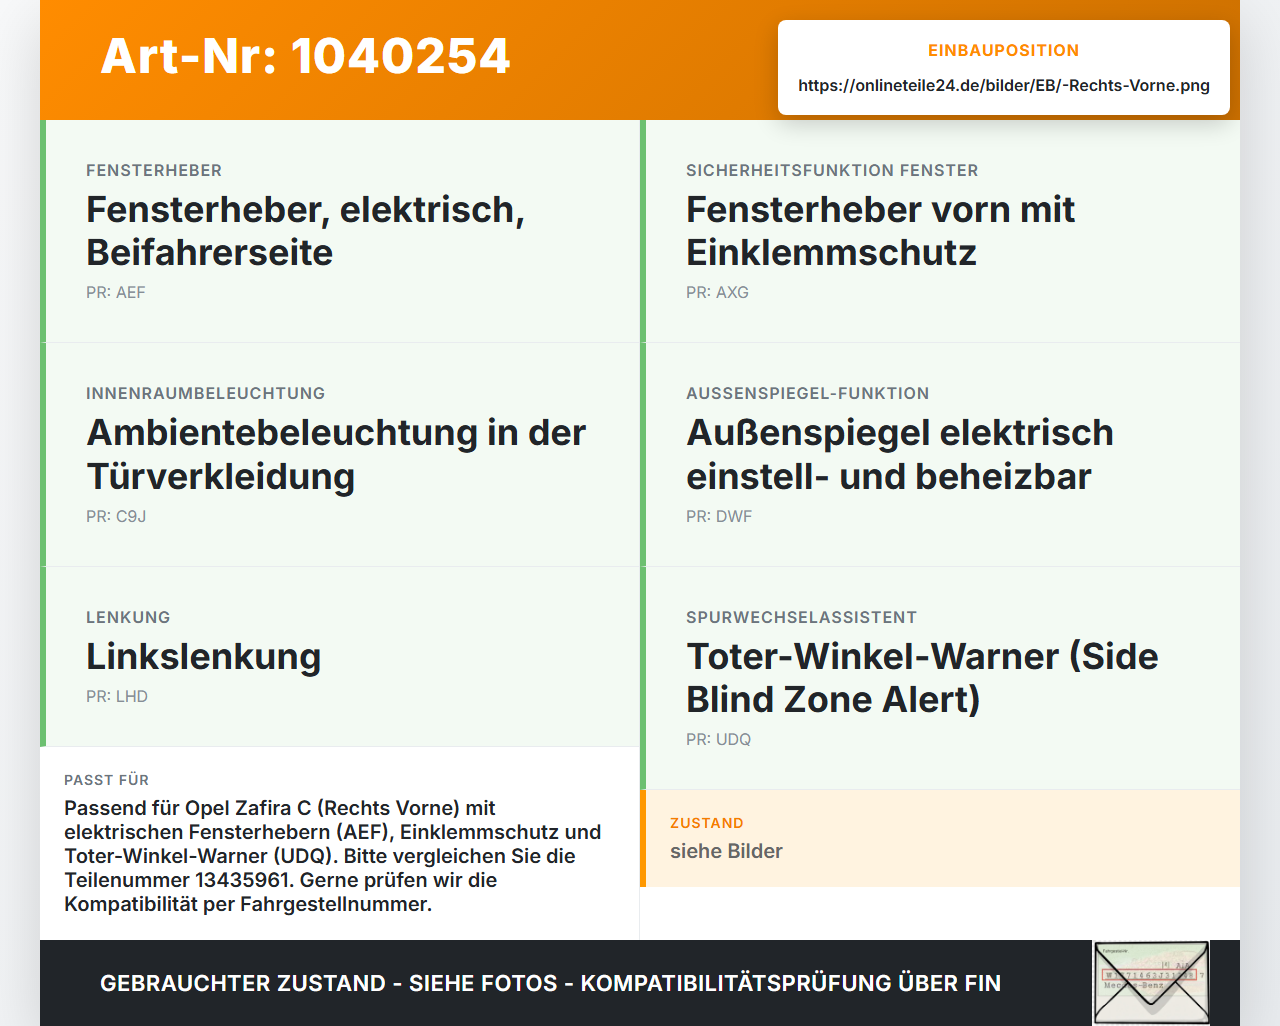Select the Linkslenkung title

[204, 656]
